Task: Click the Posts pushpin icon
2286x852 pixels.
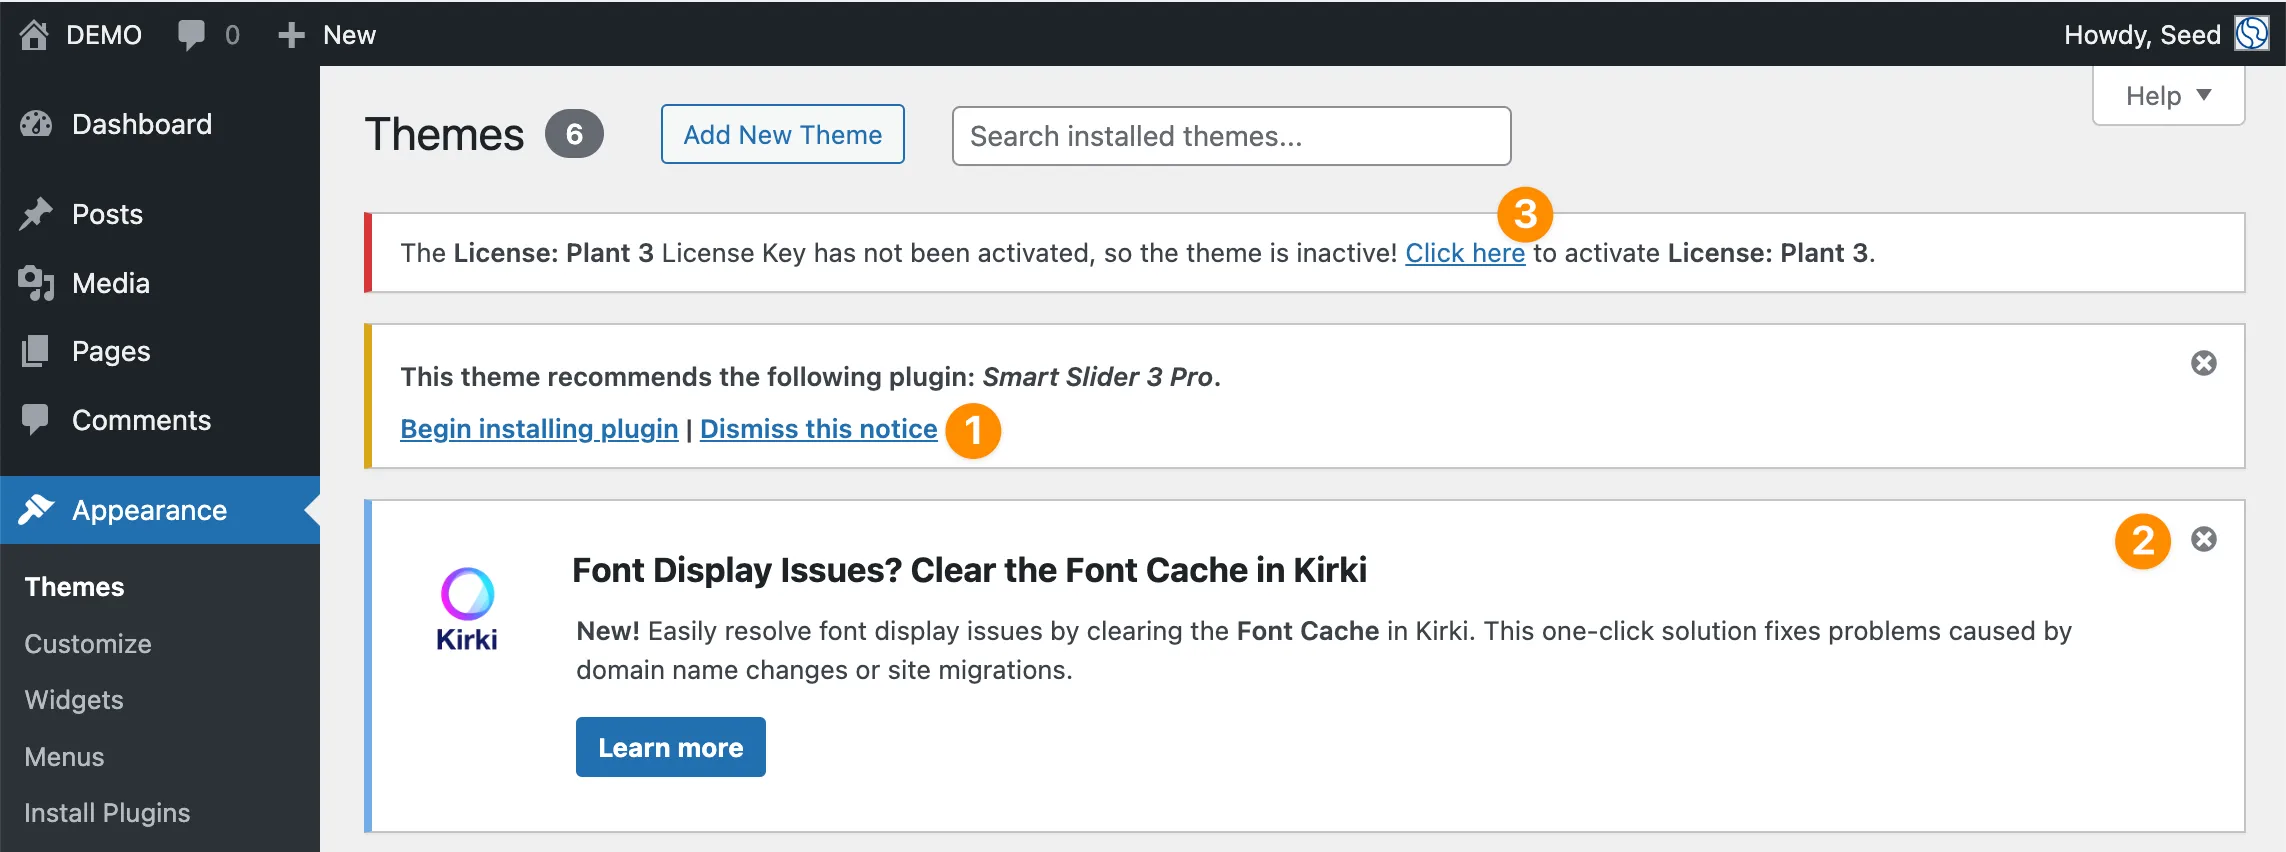Action: [x=36, y=214]
